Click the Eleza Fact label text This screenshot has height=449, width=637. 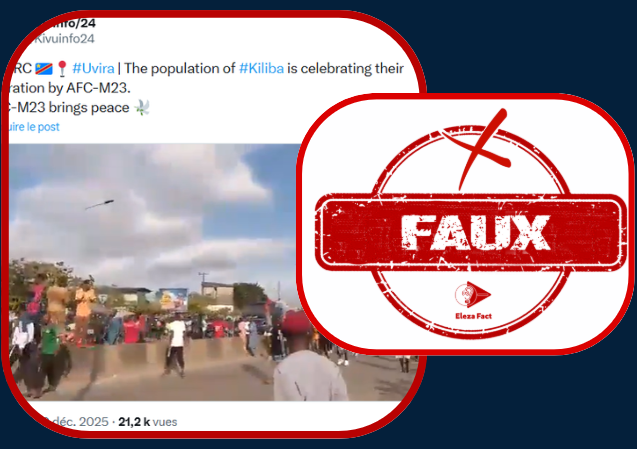click(x=473, y=316)
